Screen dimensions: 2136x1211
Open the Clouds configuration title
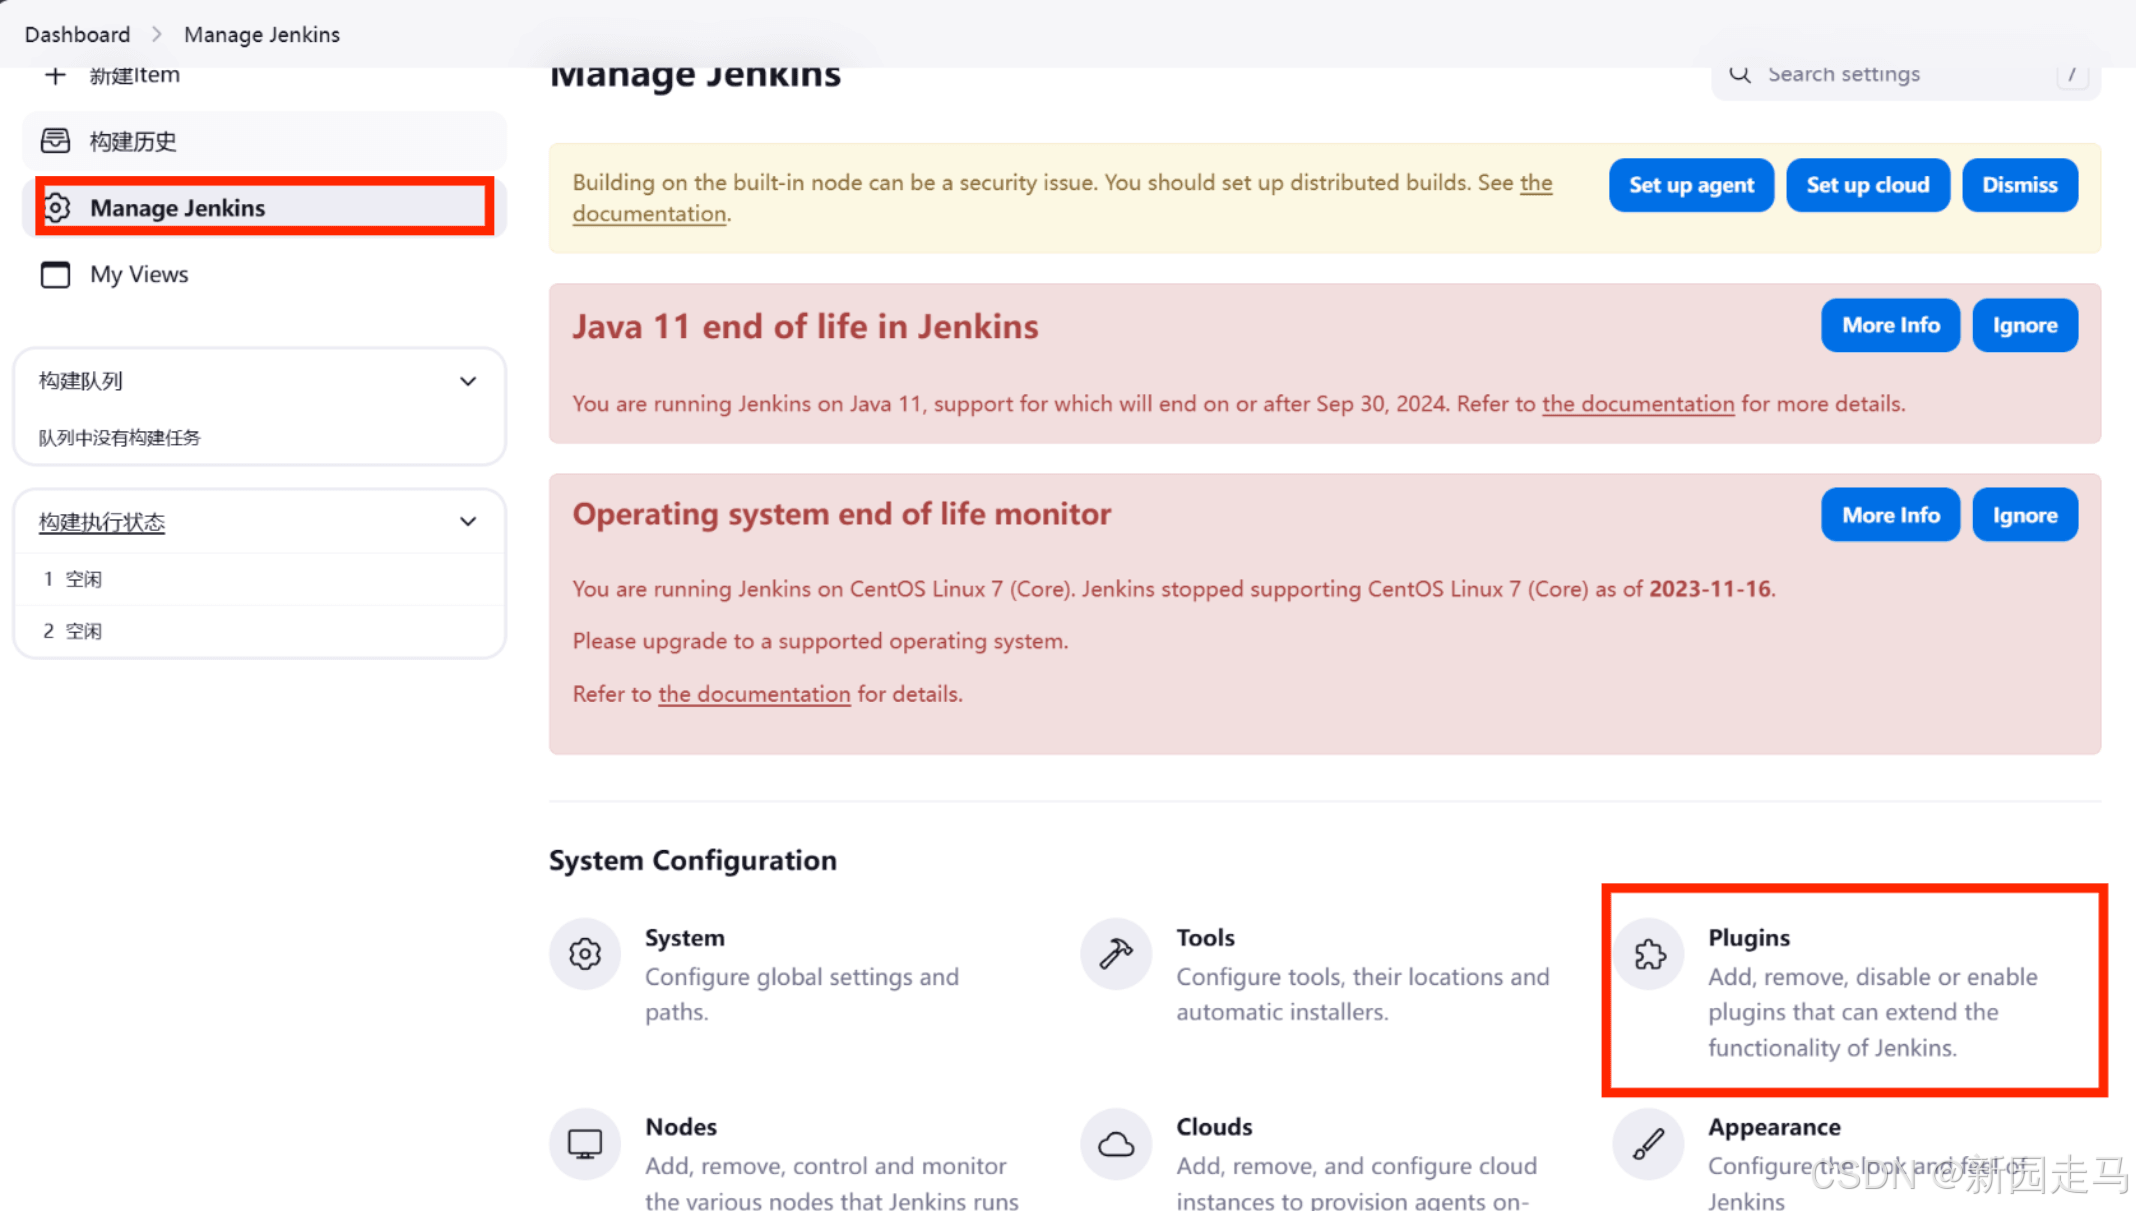pyautogui.click(x=1214, y=1127)
